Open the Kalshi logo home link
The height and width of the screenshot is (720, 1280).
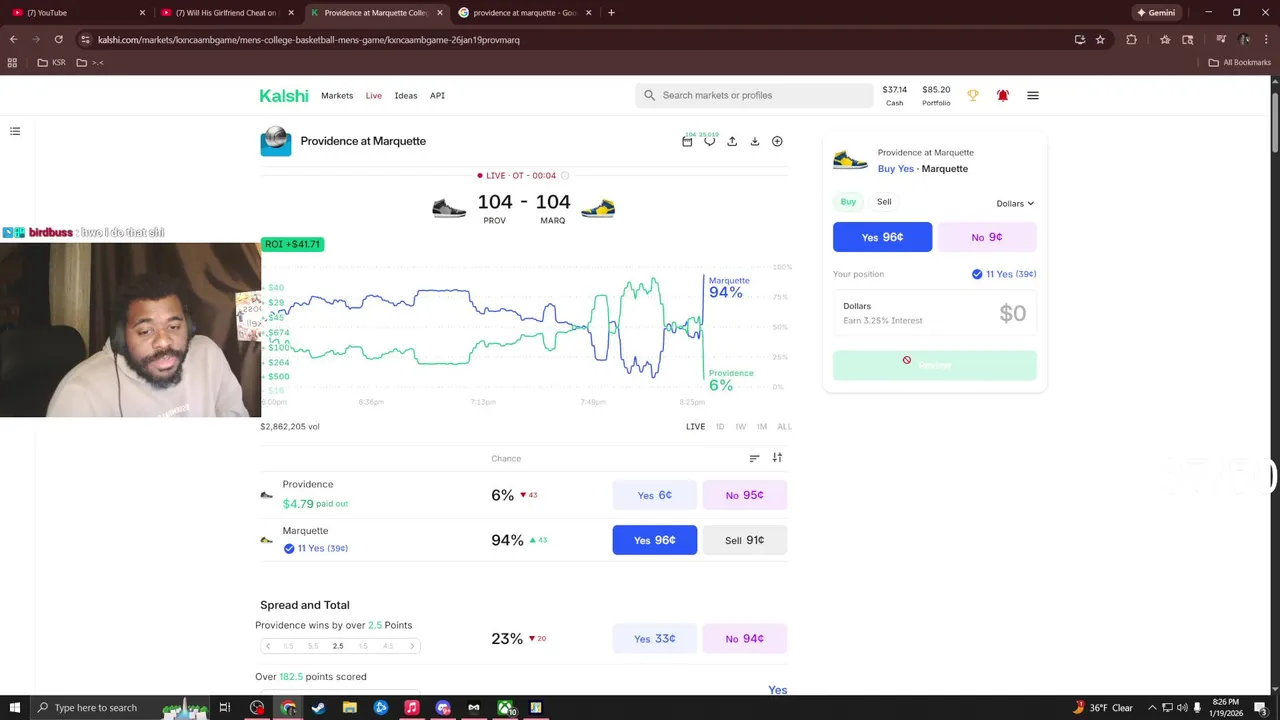(x=284, y=96)
